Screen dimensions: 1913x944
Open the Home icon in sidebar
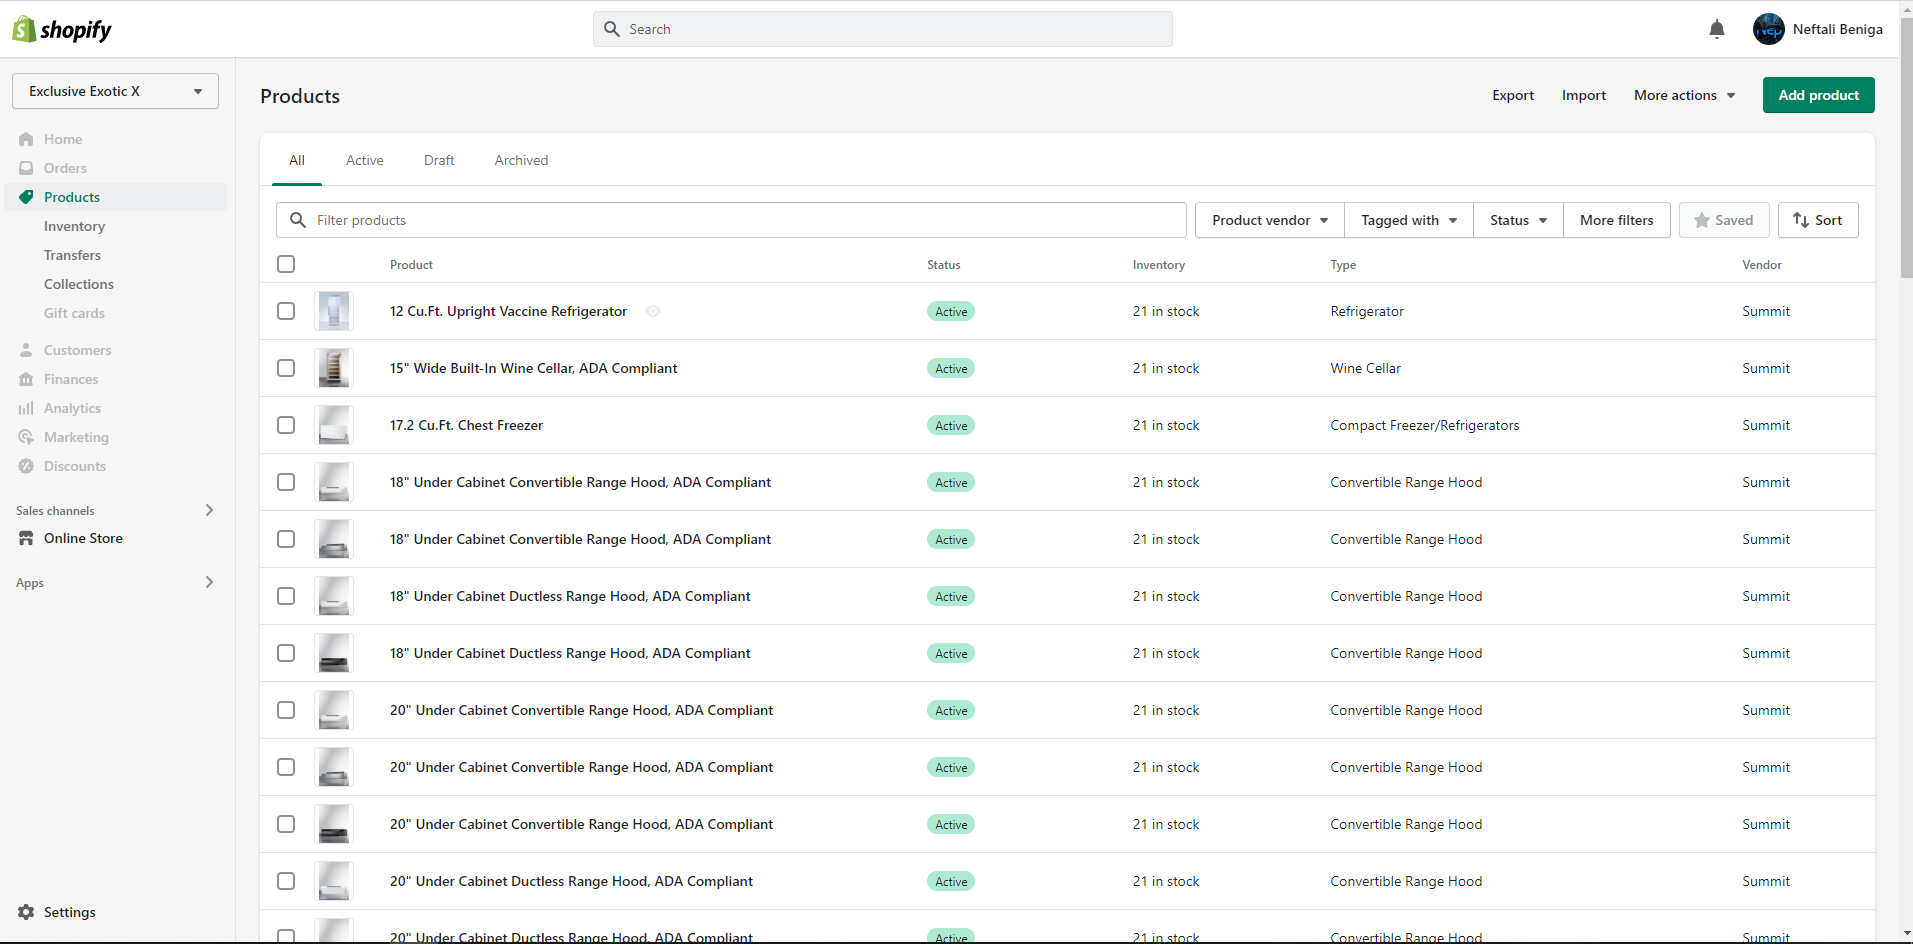point(26,139)
